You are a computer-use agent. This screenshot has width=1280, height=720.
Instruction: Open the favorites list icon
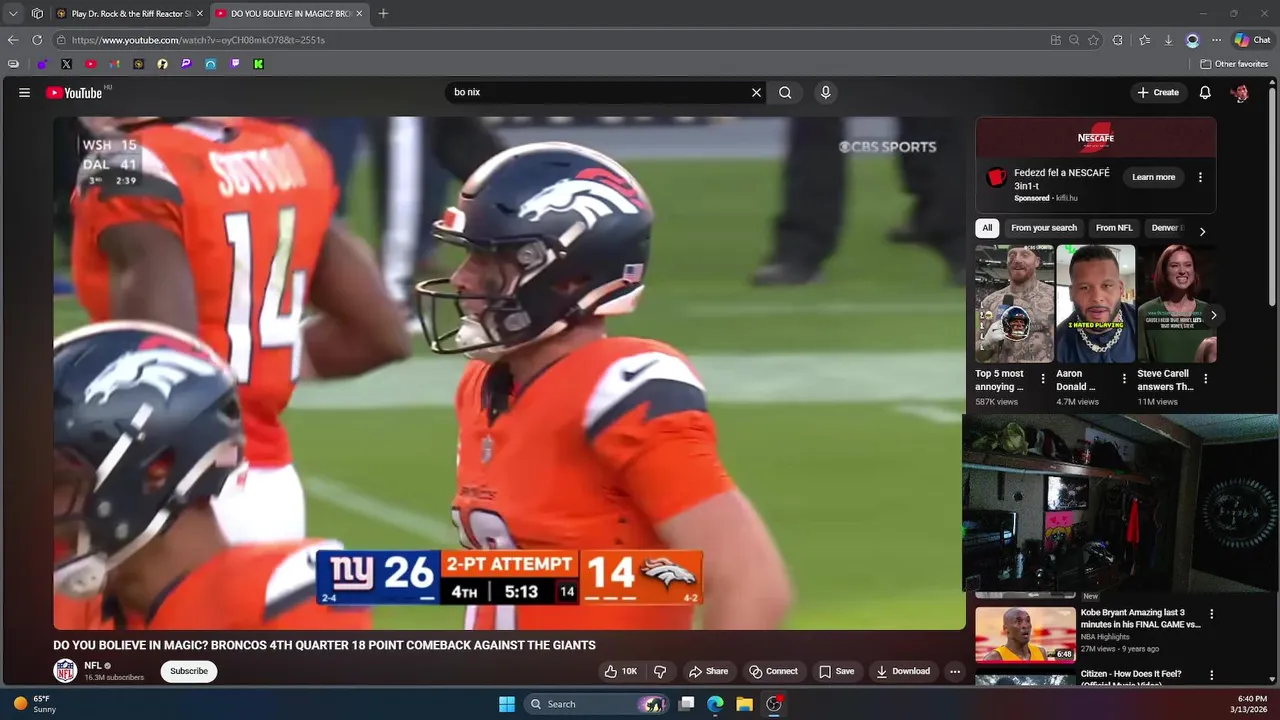pyautogui.click(x=1144, y=40)
